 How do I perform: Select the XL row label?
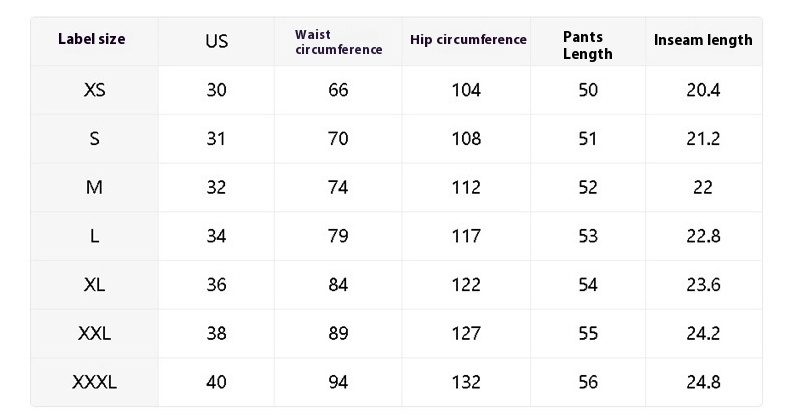pos(94,285)
